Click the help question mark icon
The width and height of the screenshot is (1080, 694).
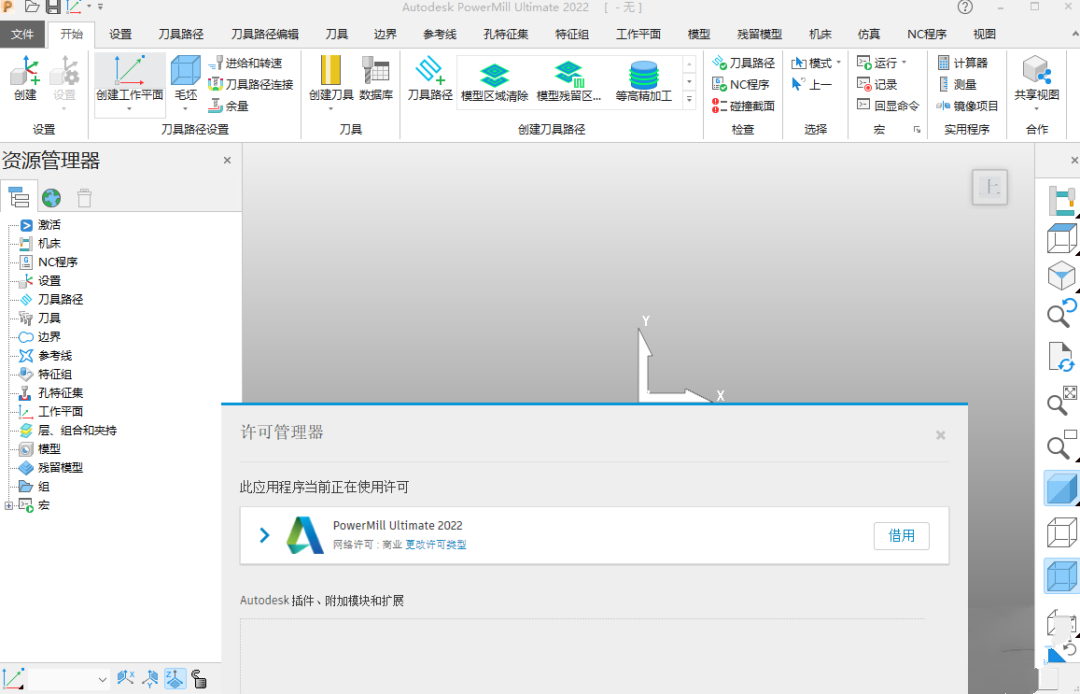965,8
